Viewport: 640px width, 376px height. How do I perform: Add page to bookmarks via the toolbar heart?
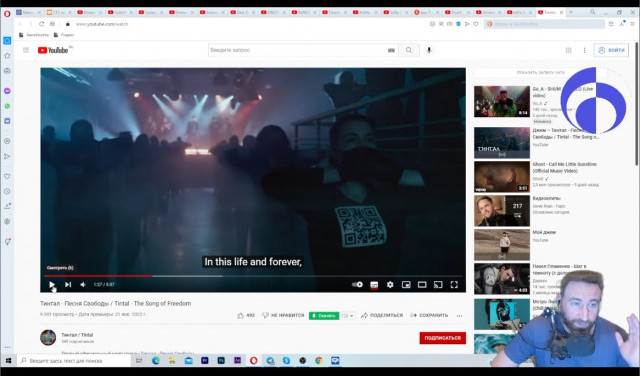476,24
